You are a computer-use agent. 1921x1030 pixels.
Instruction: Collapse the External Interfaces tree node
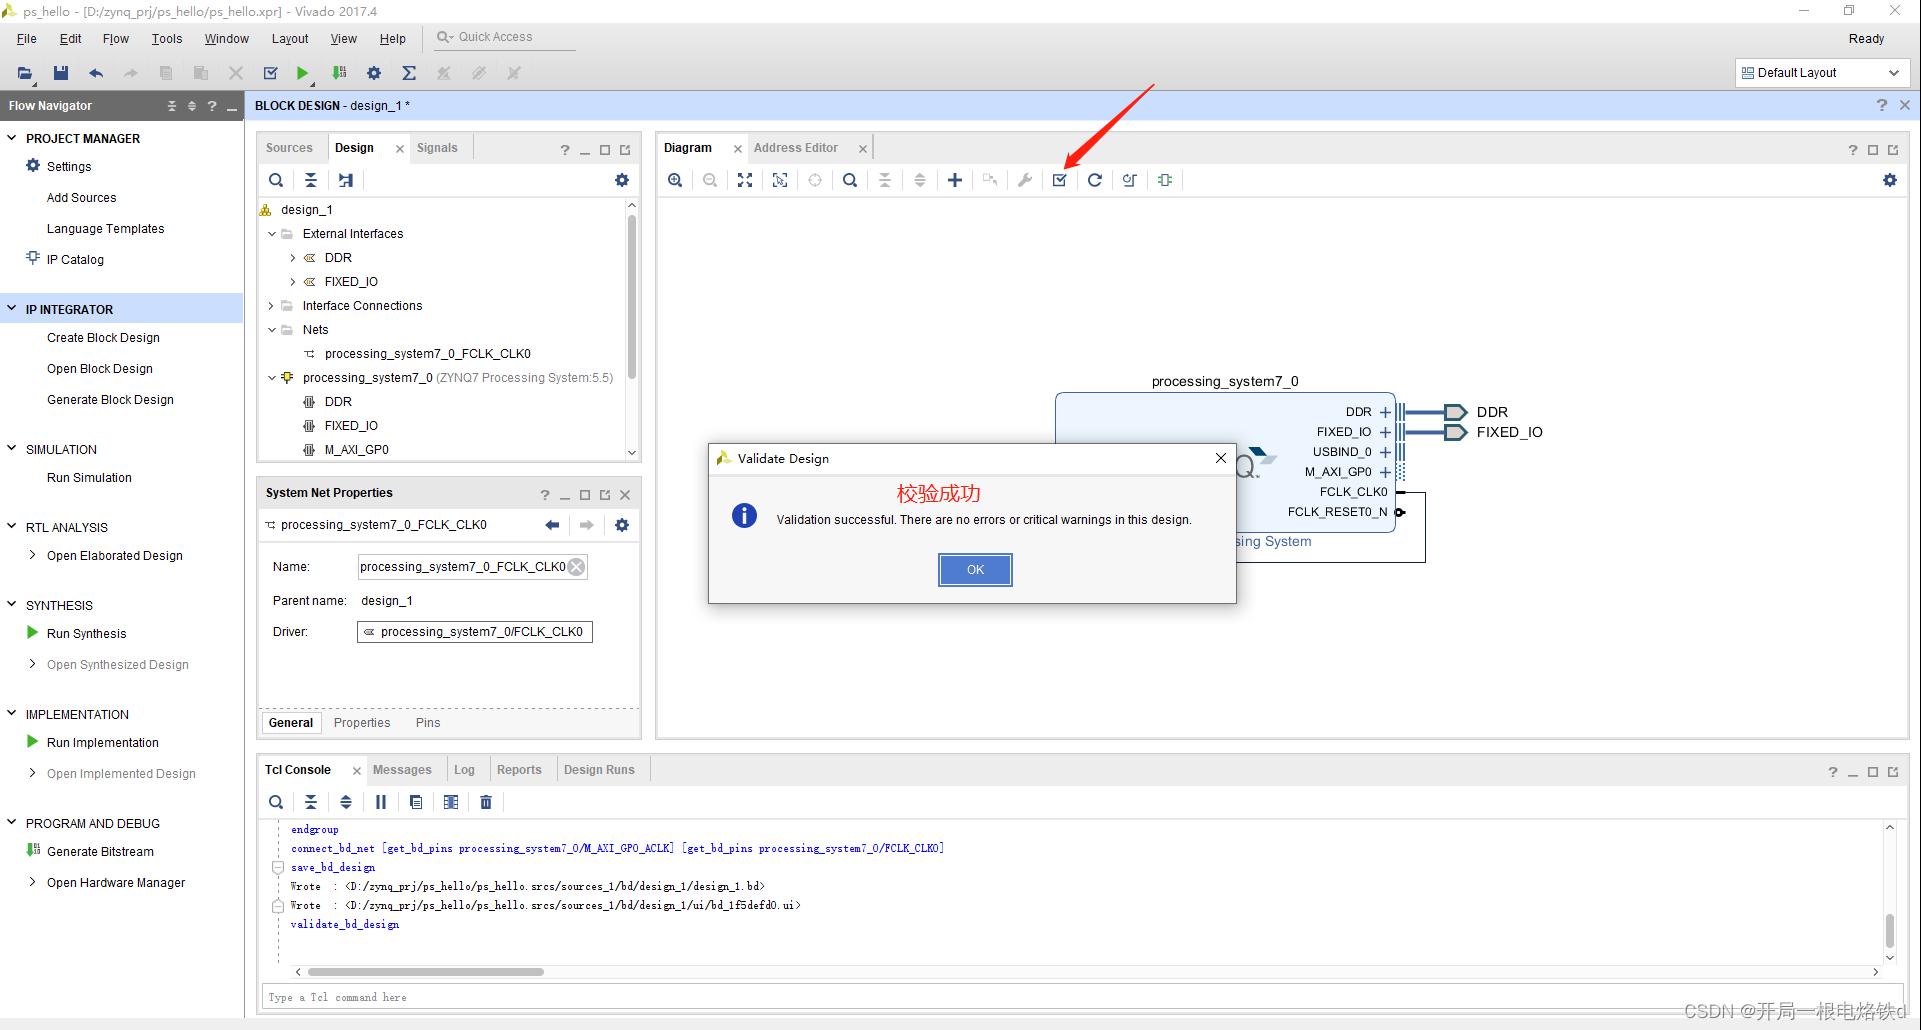tap(271, 234)
